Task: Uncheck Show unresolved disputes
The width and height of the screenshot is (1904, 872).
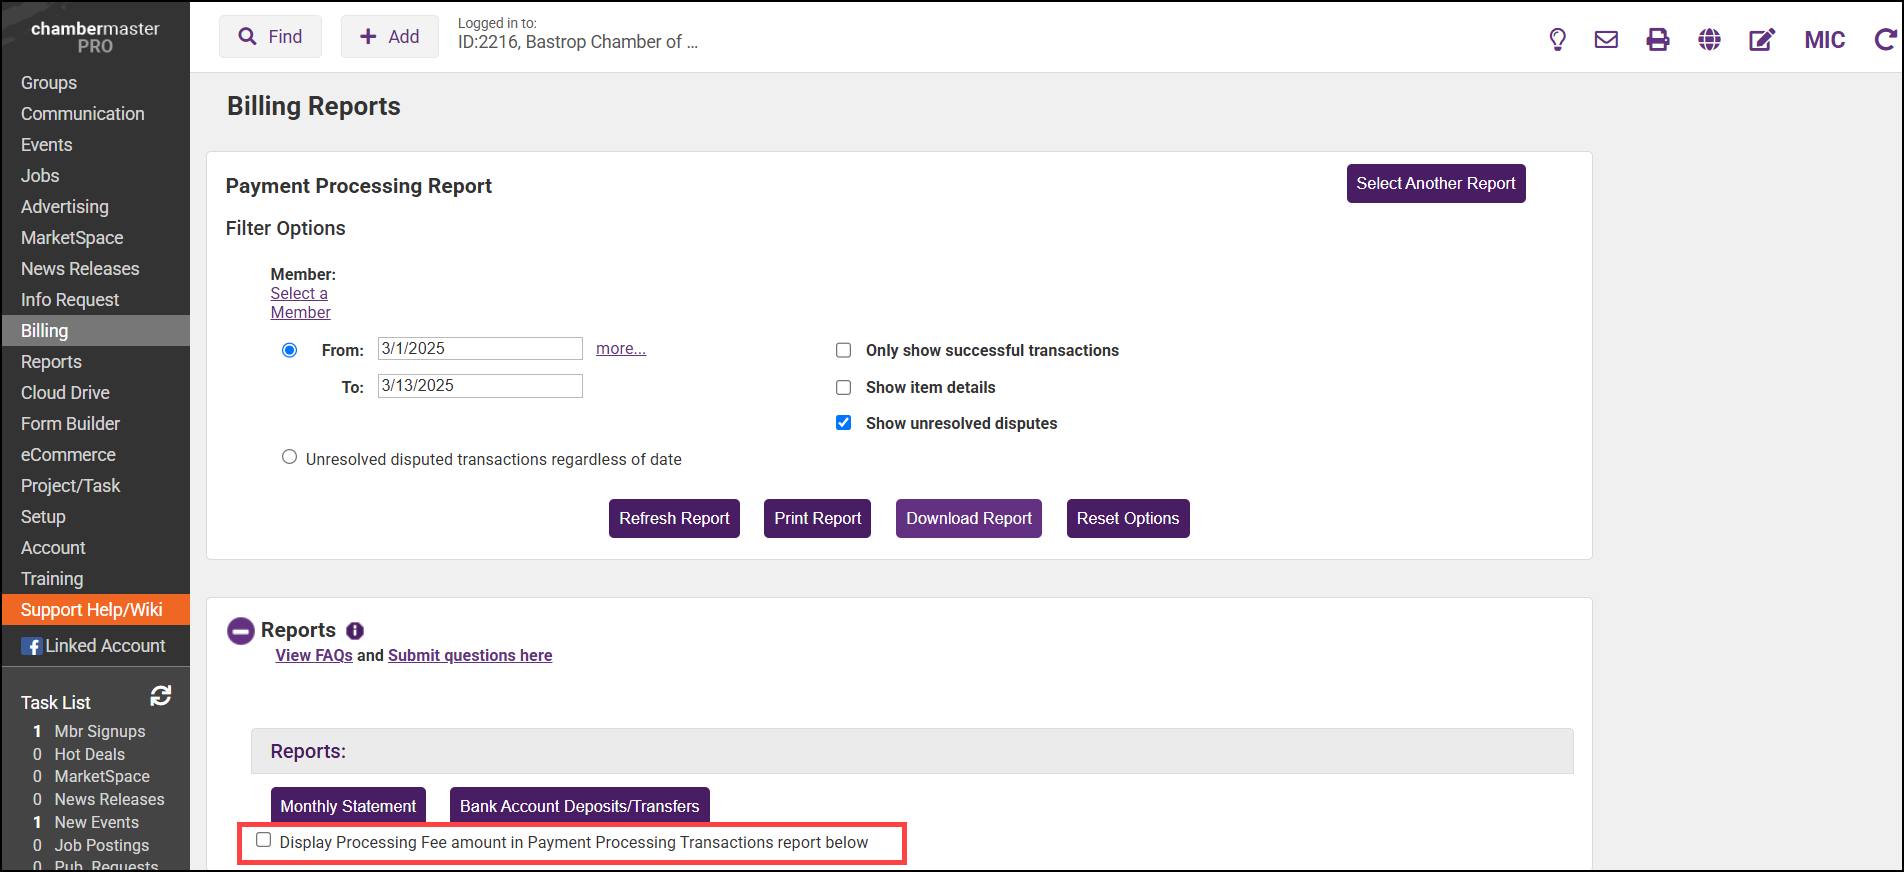Action: tap(844, 423)
